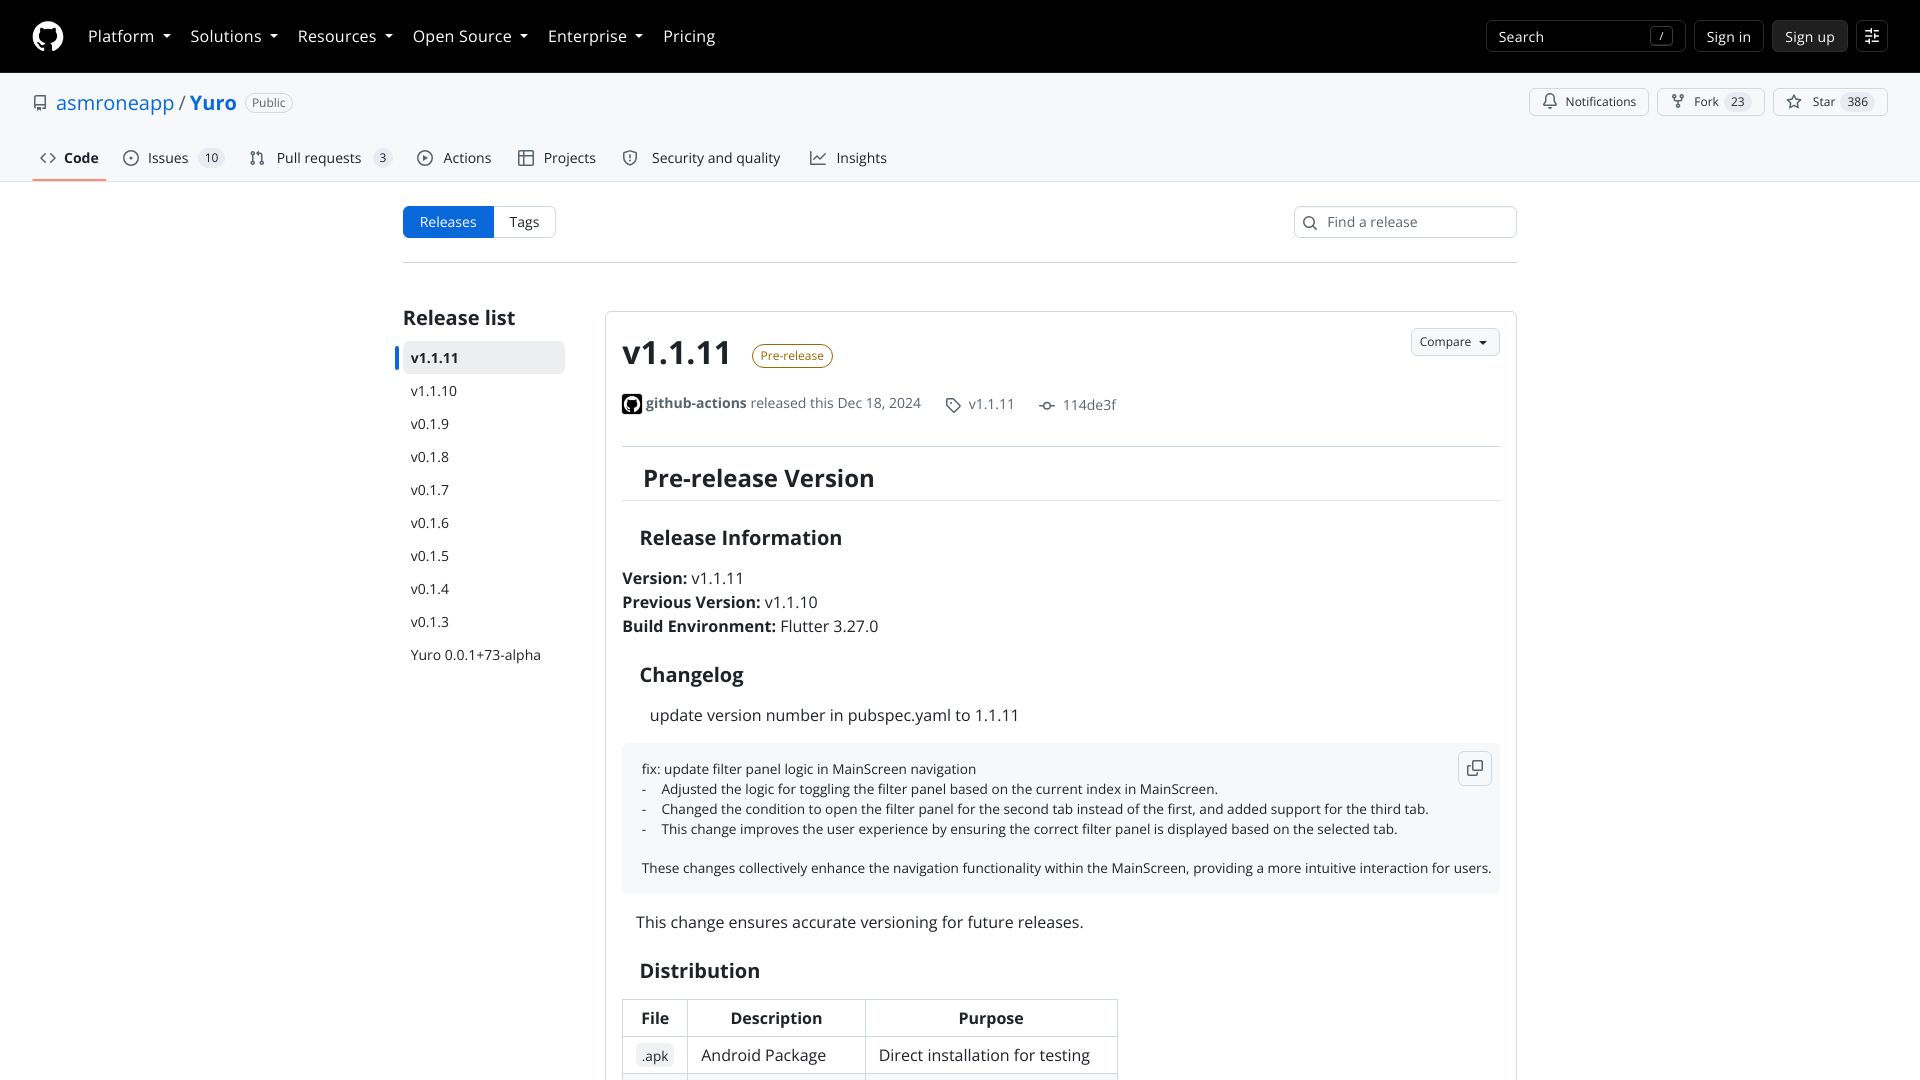
Task: Click the Sign in button
Action: (1728, 36)
